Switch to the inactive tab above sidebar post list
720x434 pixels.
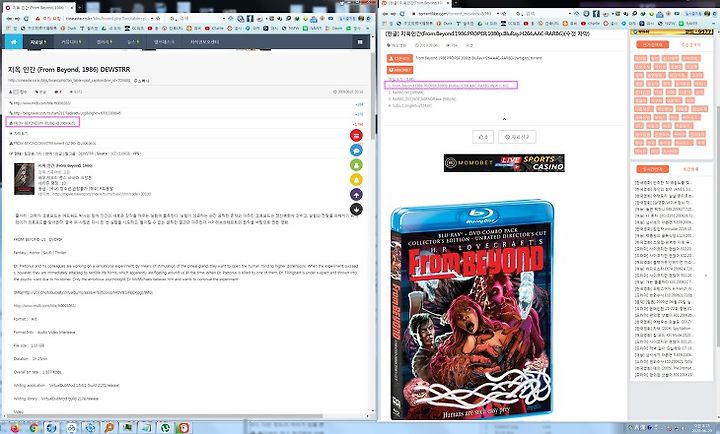[690, 169]
